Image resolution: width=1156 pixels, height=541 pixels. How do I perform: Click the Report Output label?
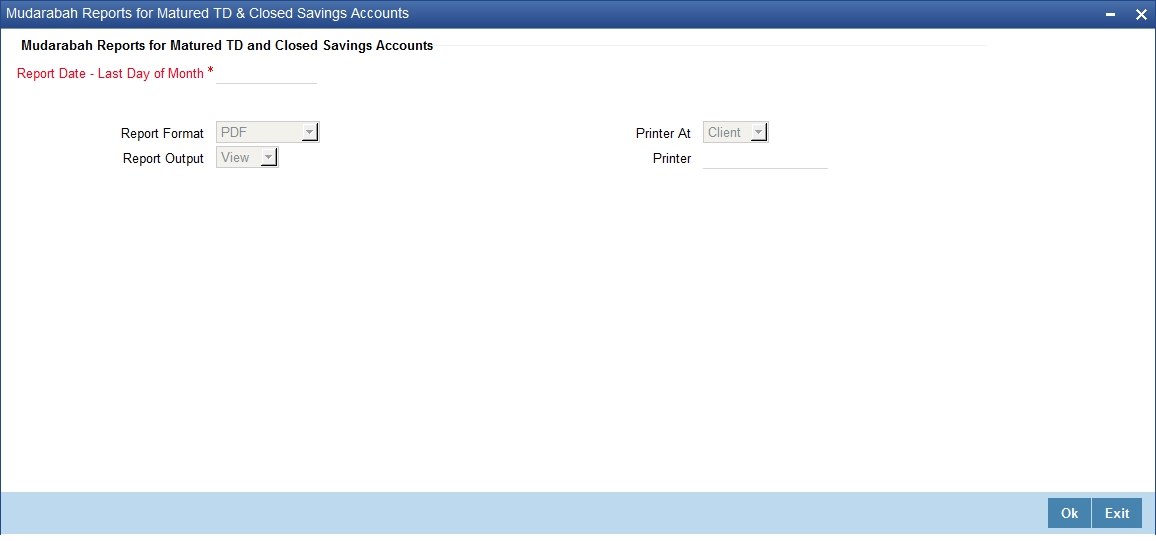[163, 158]
